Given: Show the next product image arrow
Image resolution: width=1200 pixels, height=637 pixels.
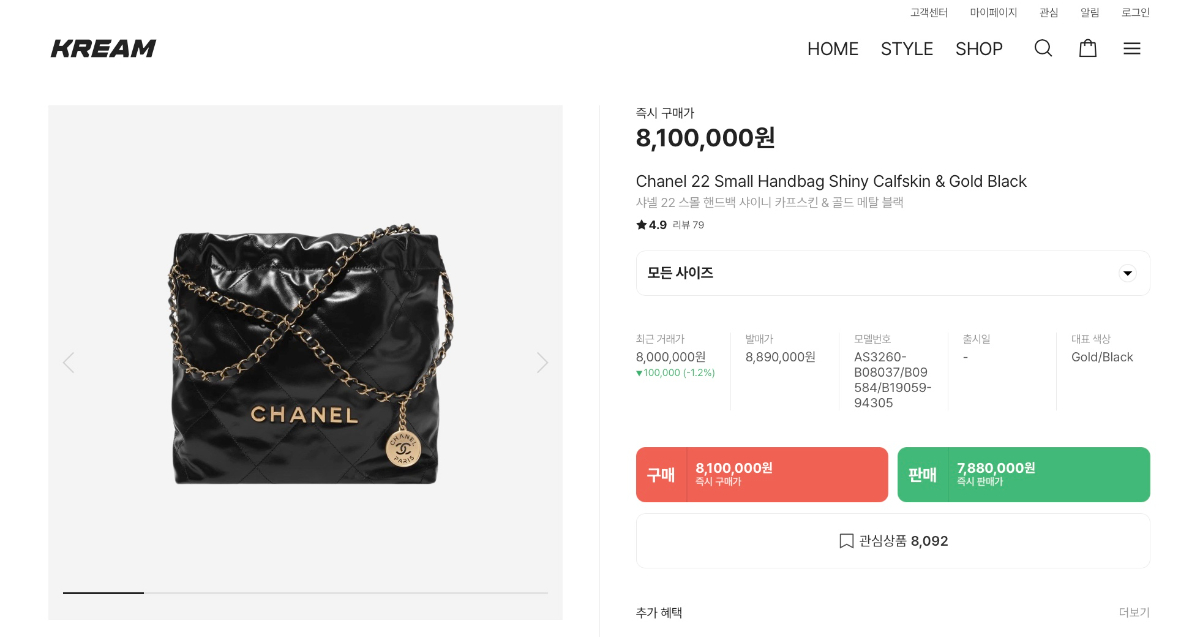Looking at the screenshot, I should tap(542, 362).
